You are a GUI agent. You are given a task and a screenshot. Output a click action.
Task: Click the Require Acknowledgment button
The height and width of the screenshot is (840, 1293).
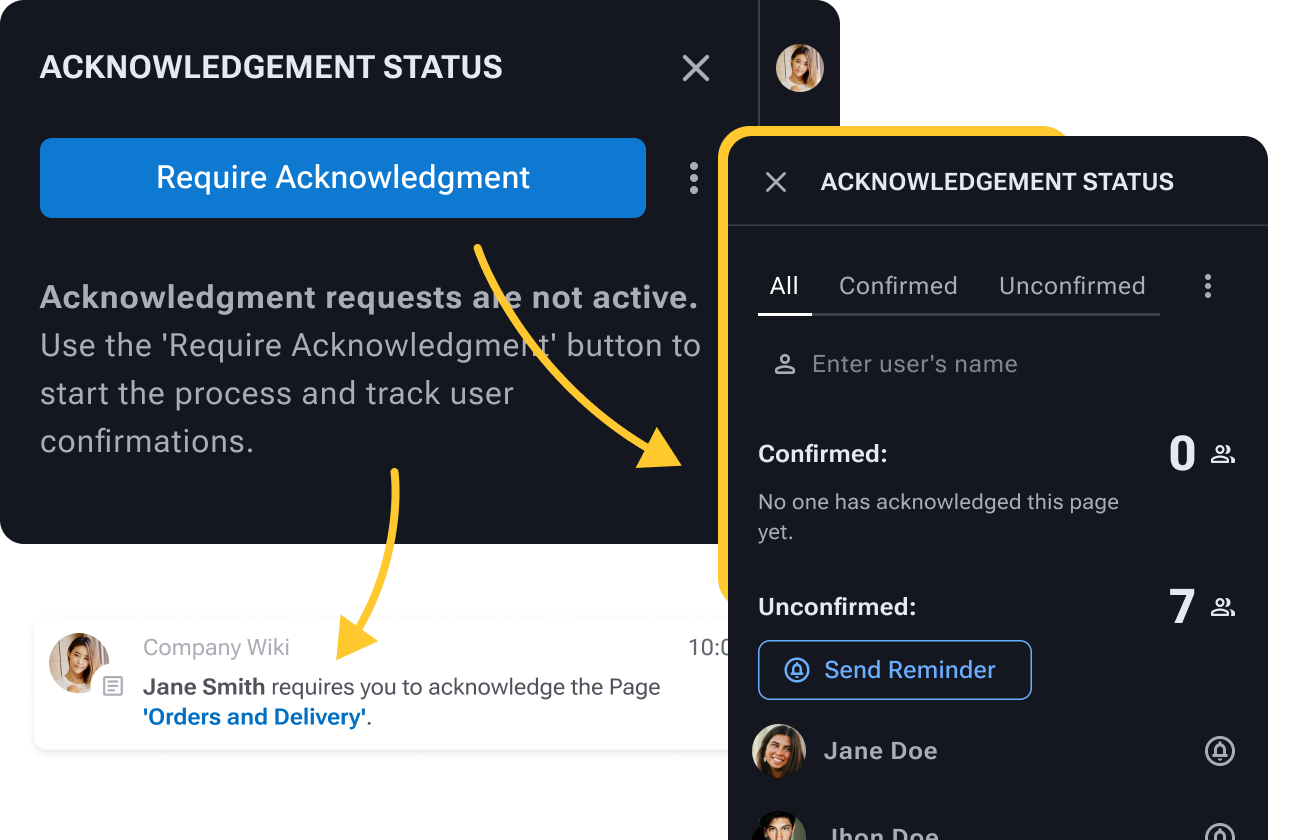pos(343,178)
